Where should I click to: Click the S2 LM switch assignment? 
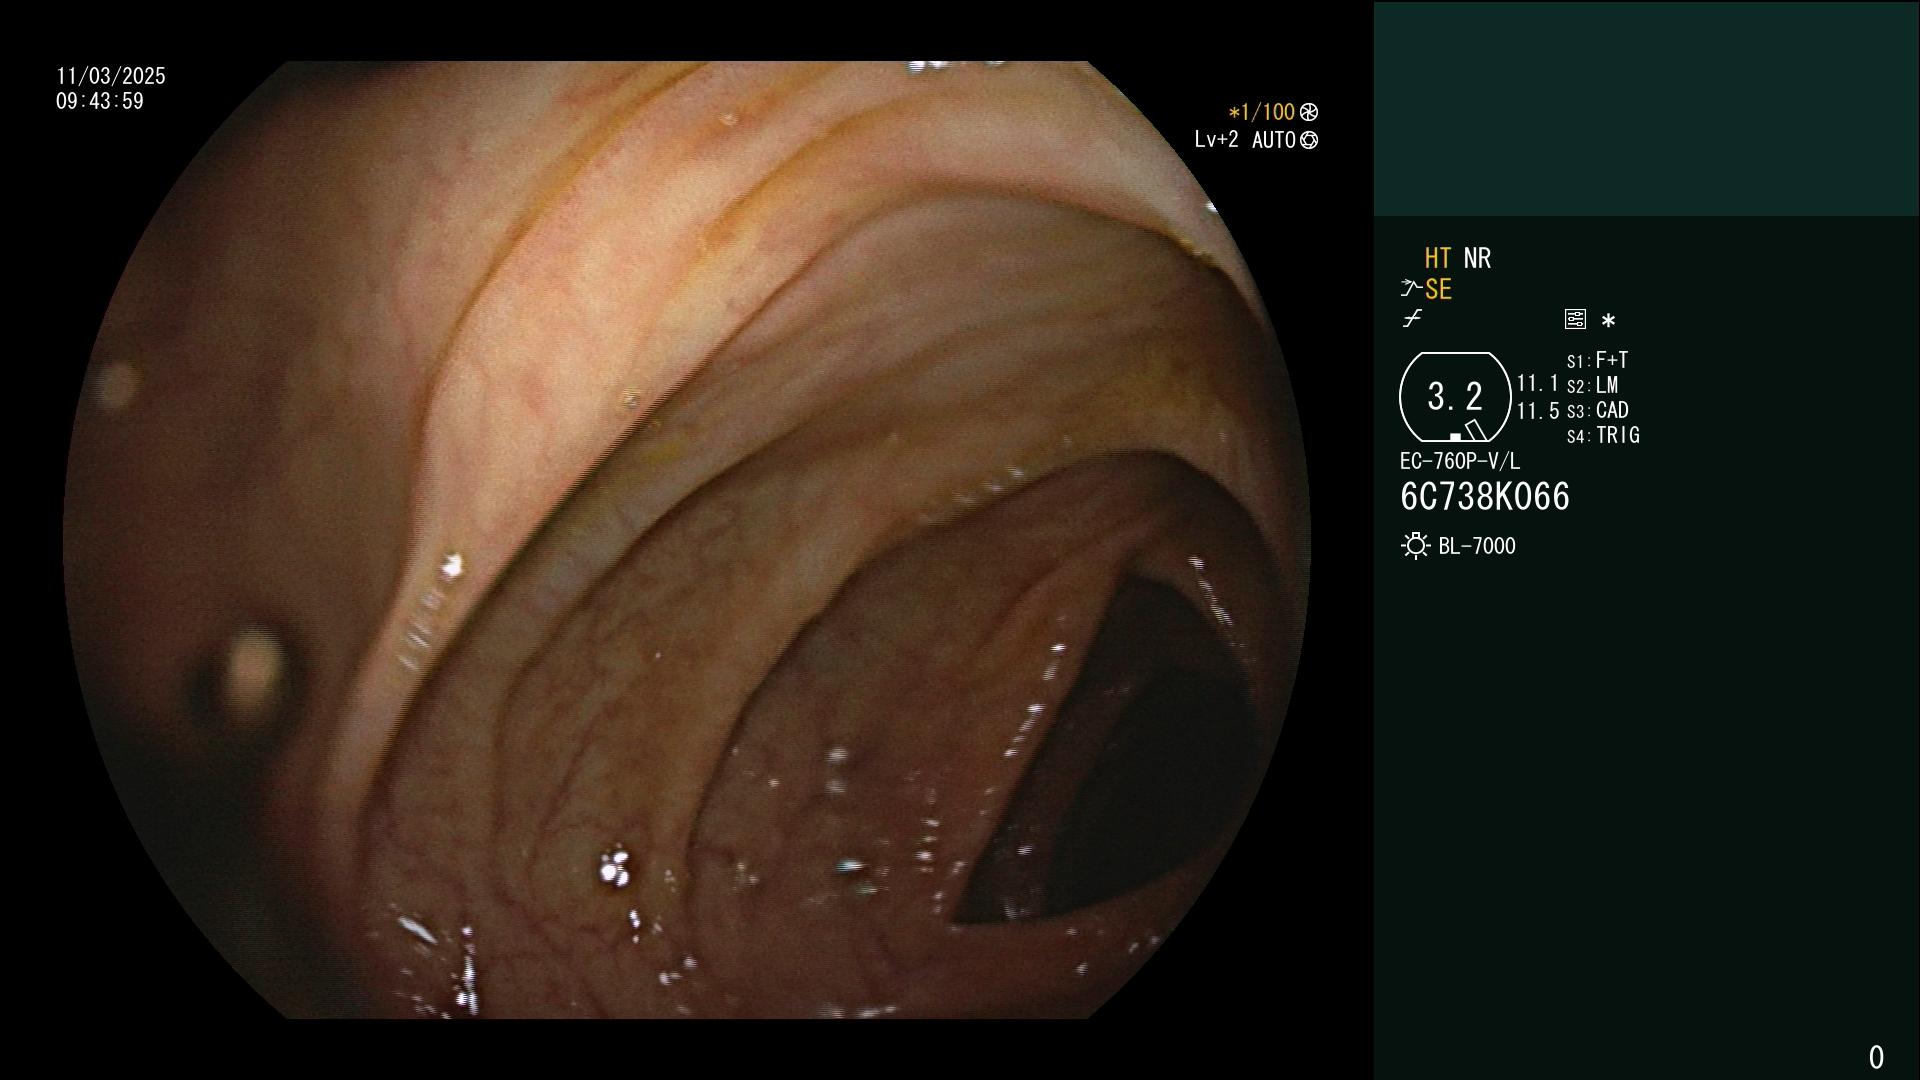1593,385
